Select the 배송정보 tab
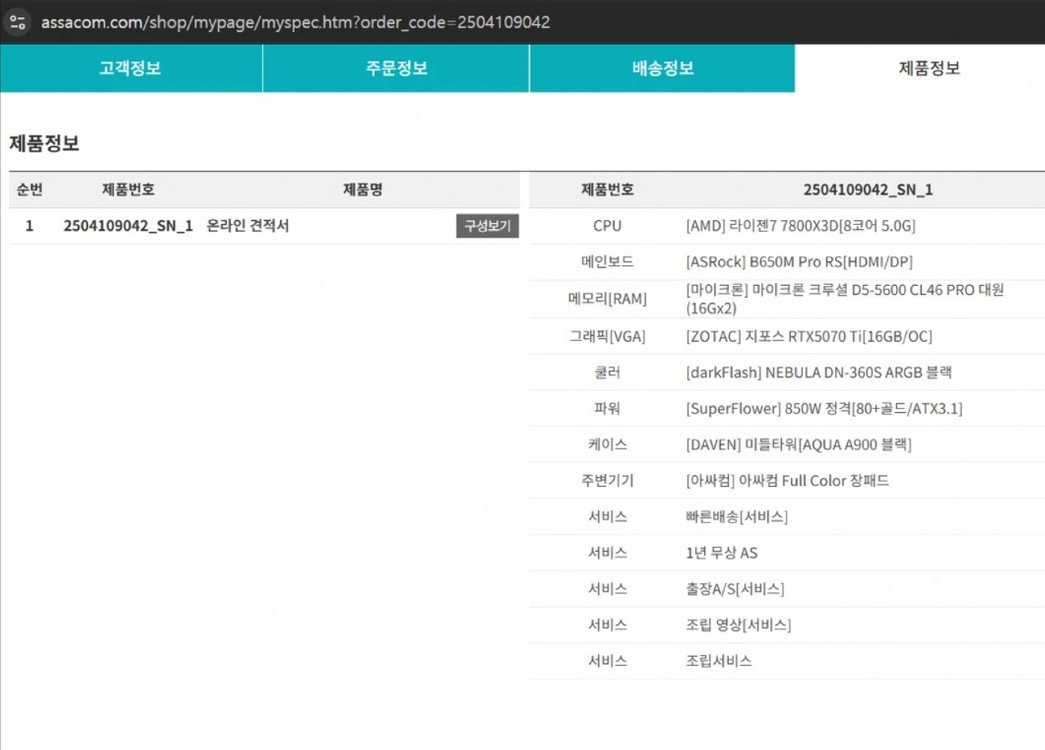1045x750 pixels. (660, 68)
